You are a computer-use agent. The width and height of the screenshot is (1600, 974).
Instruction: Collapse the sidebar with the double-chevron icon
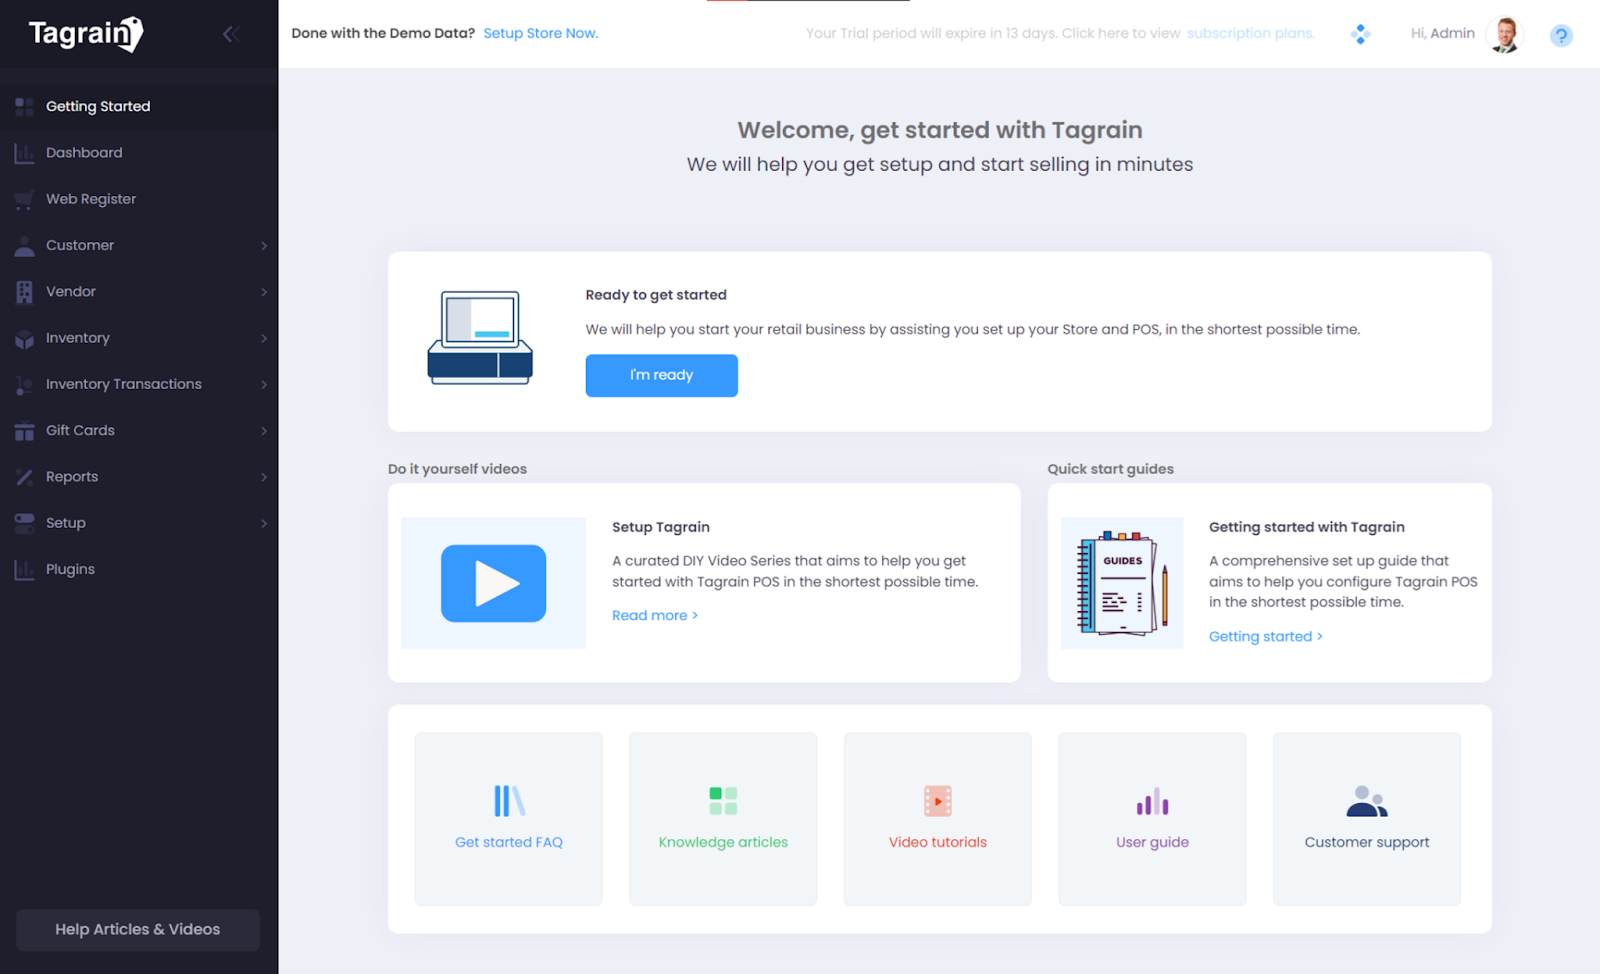[x=230, y=34]
